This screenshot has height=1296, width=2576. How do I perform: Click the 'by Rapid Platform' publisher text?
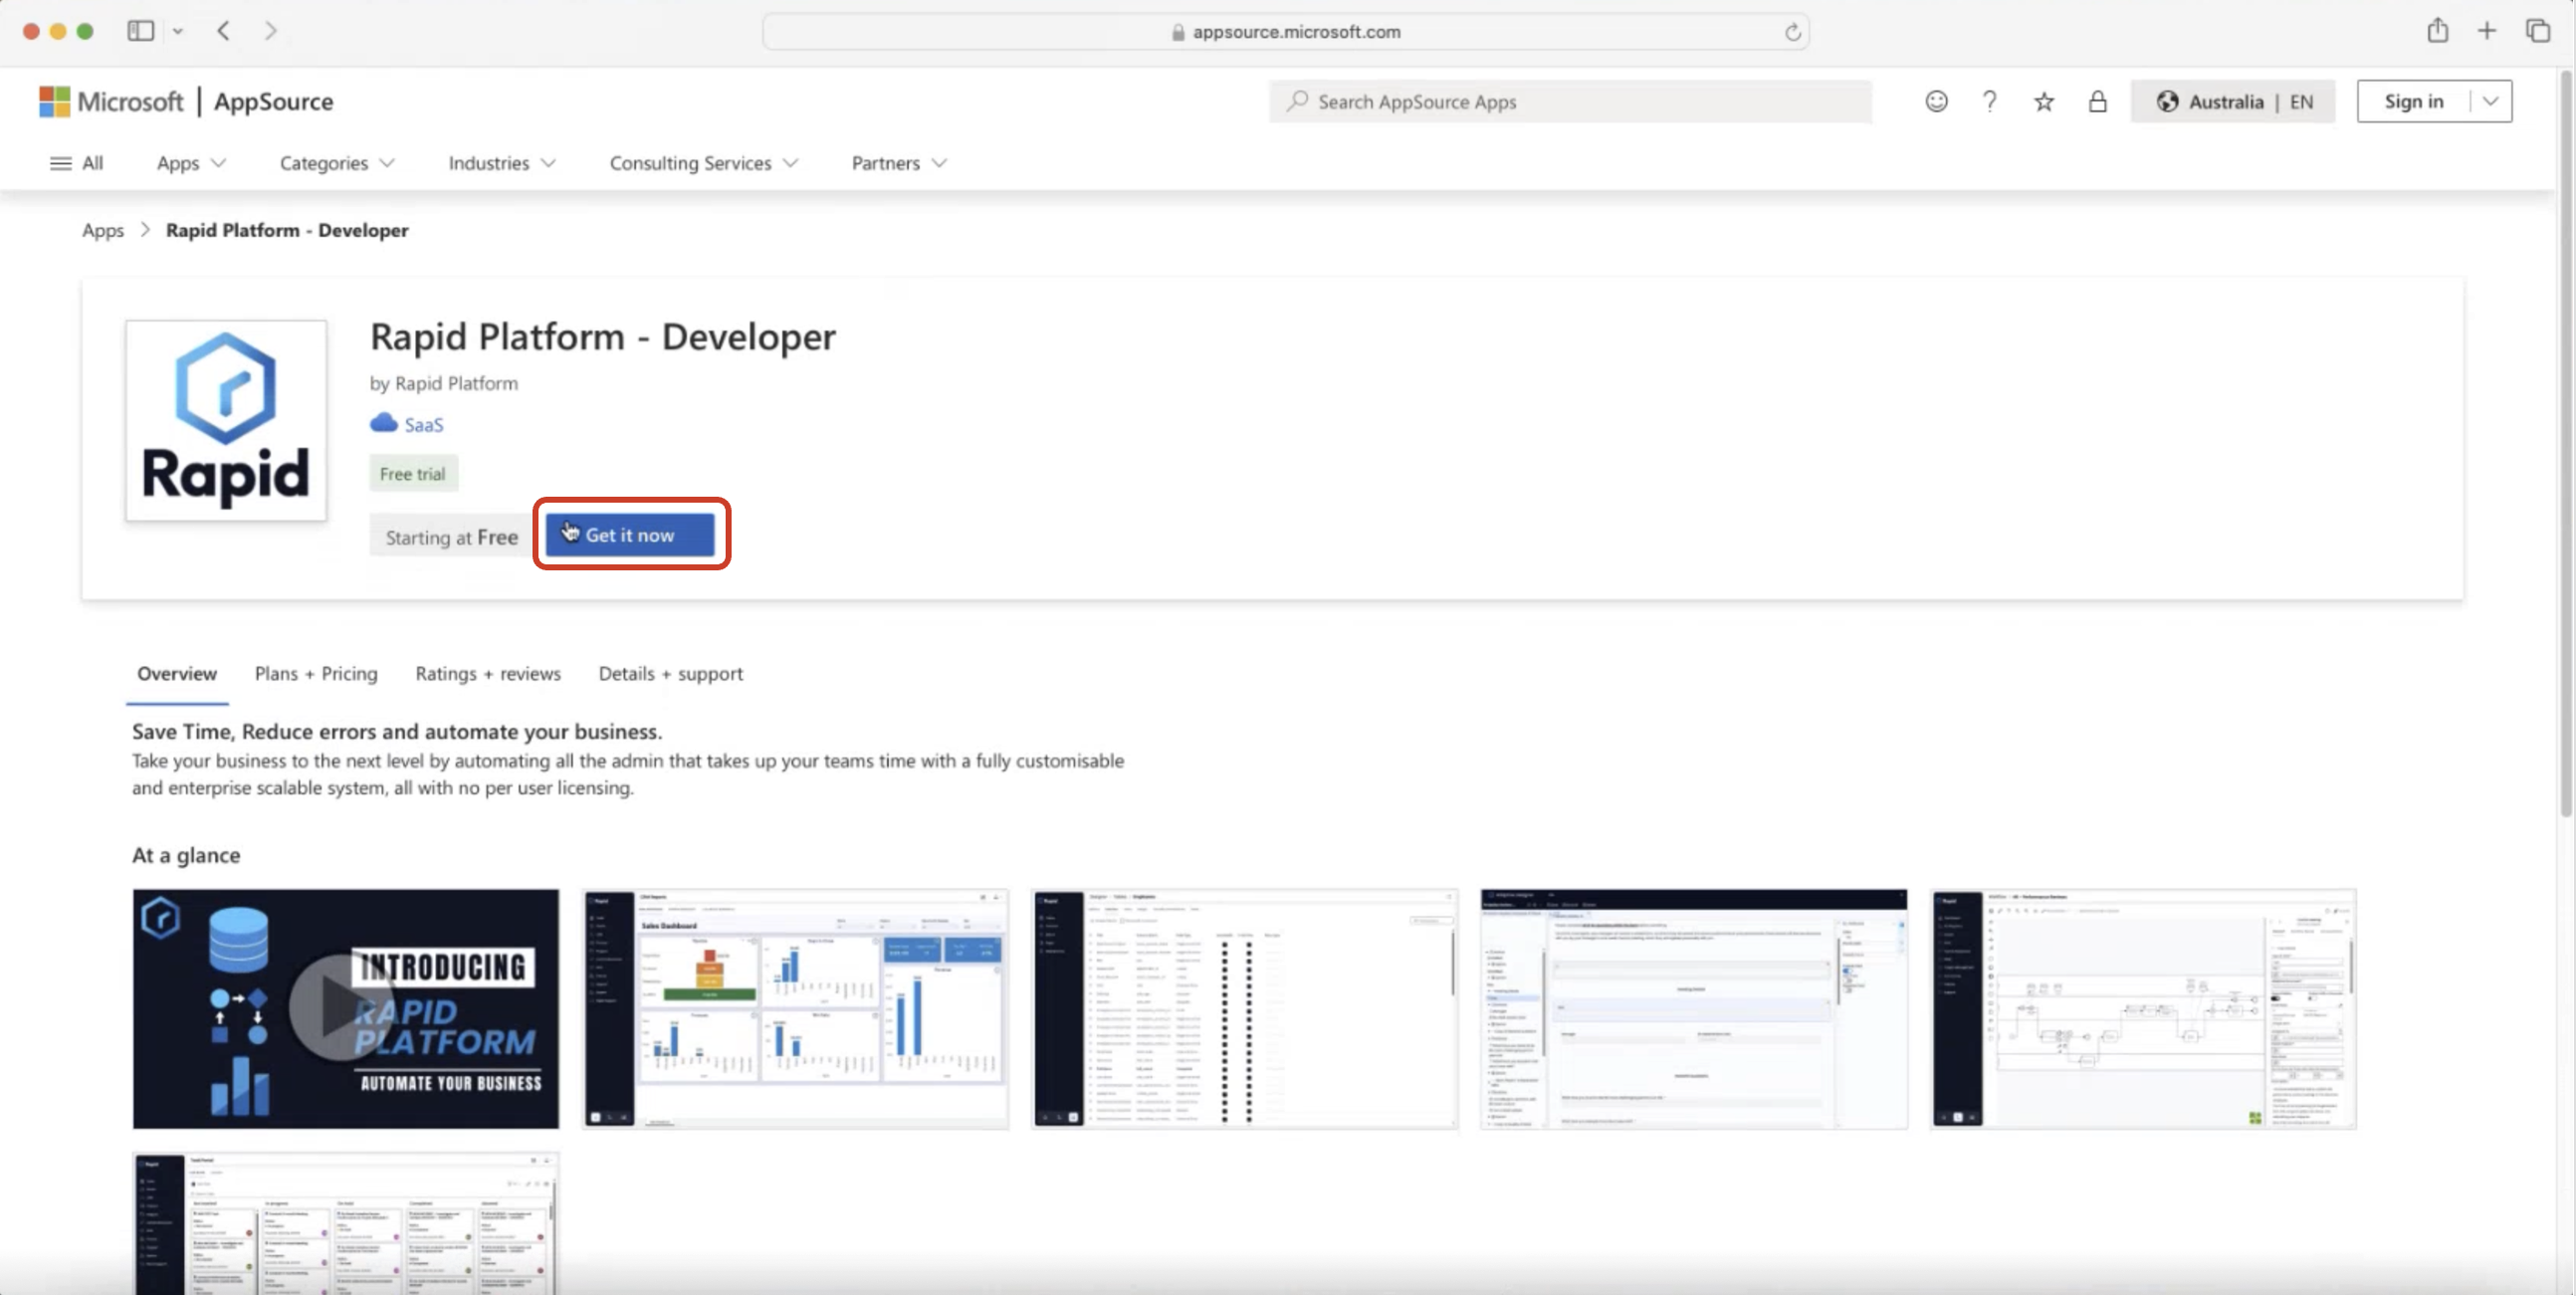[444, 383]
